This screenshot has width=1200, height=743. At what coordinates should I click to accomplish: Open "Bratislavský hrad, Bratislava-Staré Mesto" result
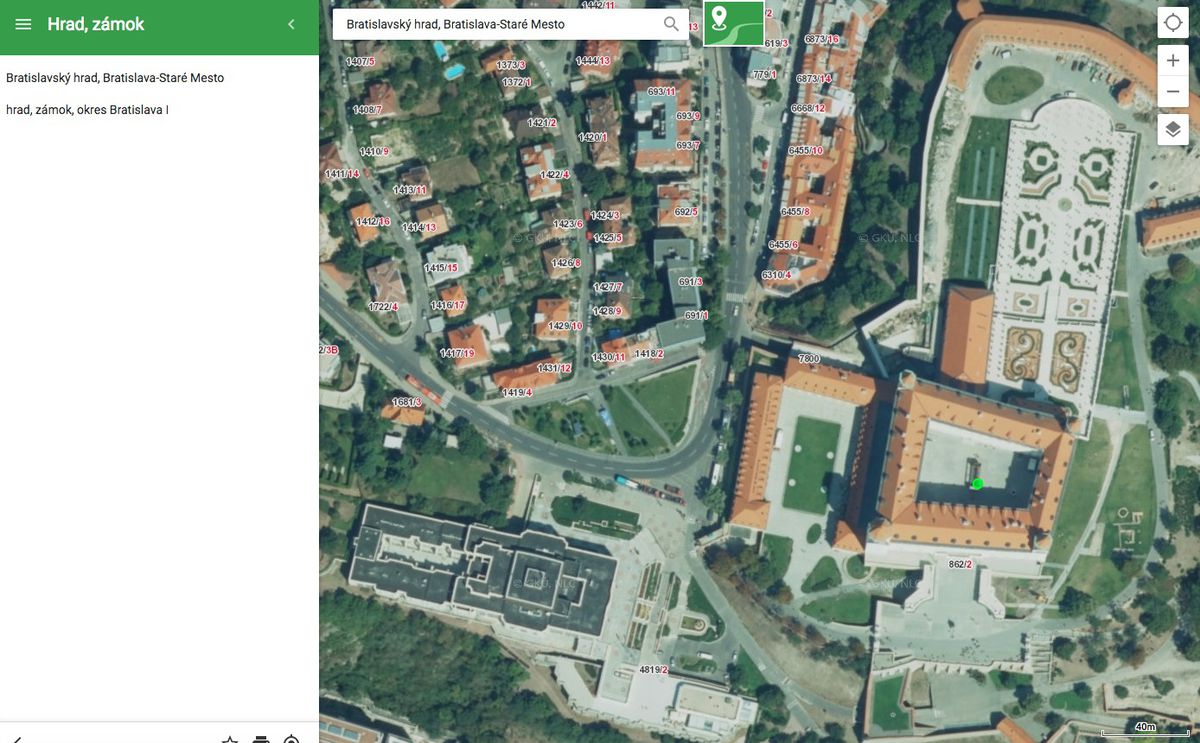pos(115,77)
